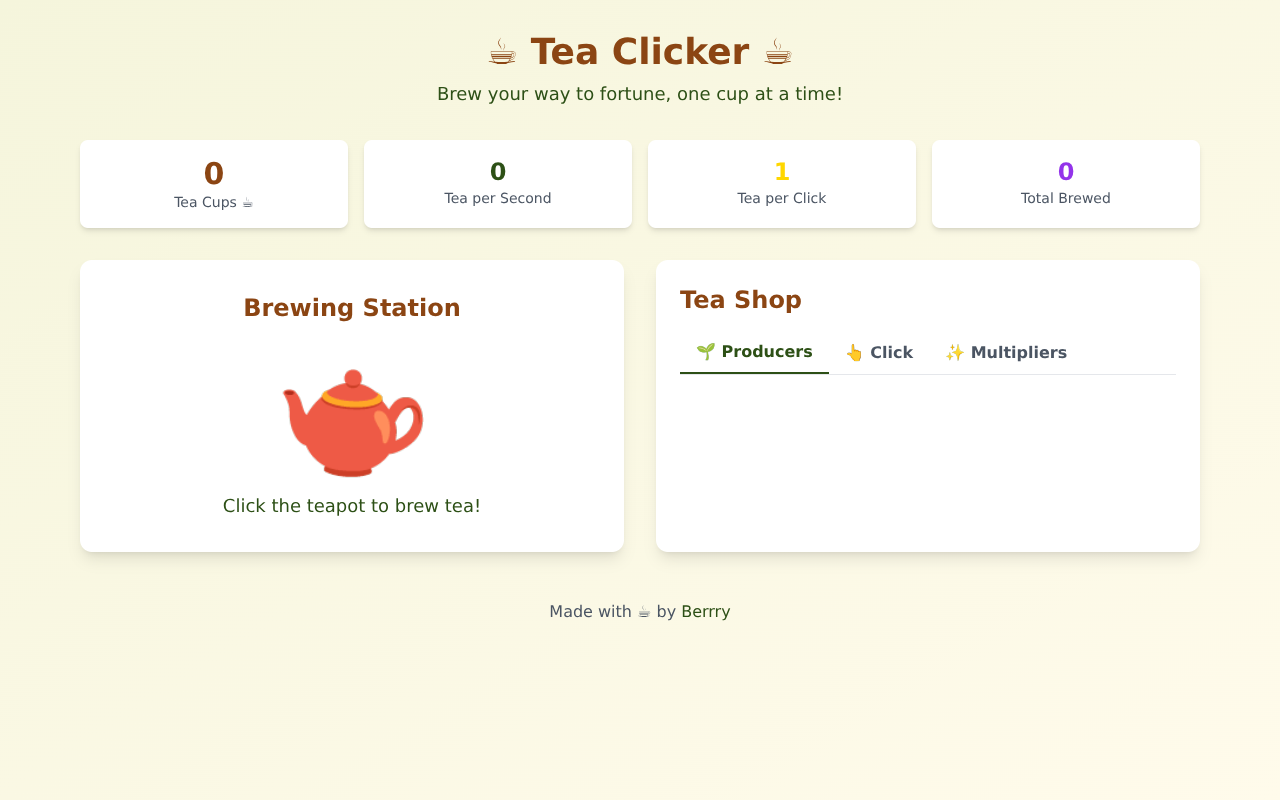Image resolution: width=1280 pixels, height=800 pixels.
Task: Click the purple Total Brewed number
Action: tap(1065, 170)
